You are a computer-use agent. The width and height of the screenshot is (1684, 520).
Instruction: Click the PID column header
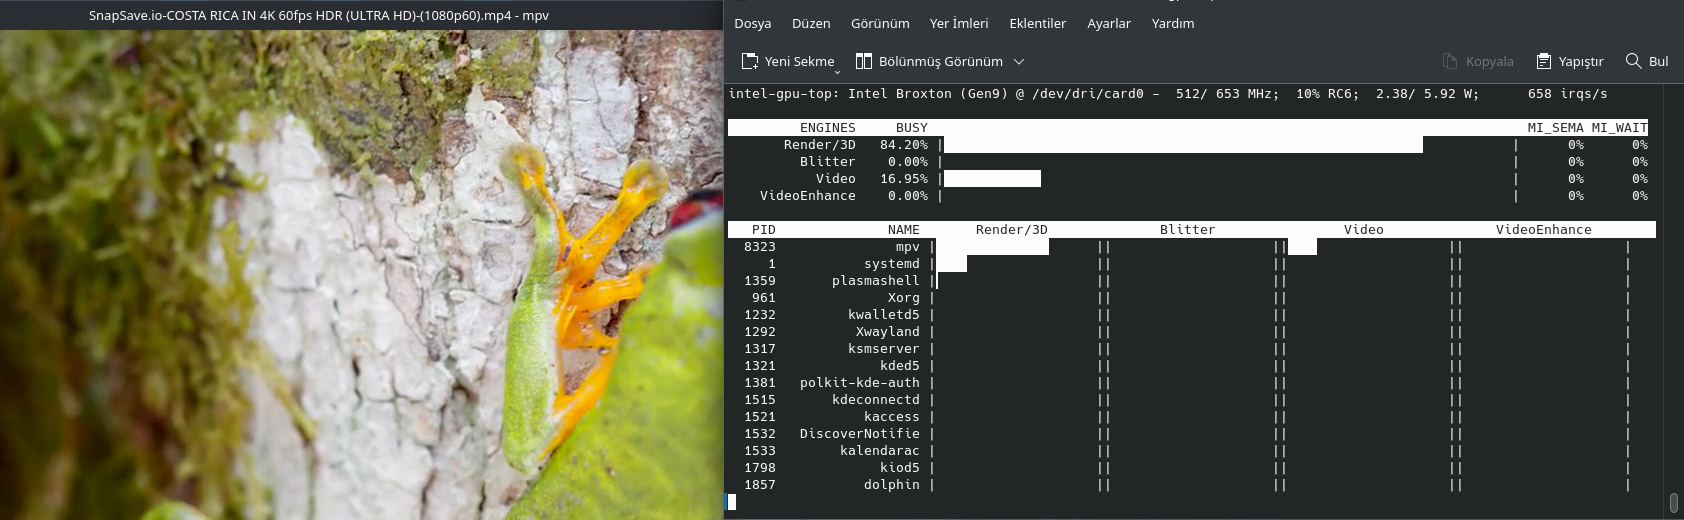(x=764, y=230)
